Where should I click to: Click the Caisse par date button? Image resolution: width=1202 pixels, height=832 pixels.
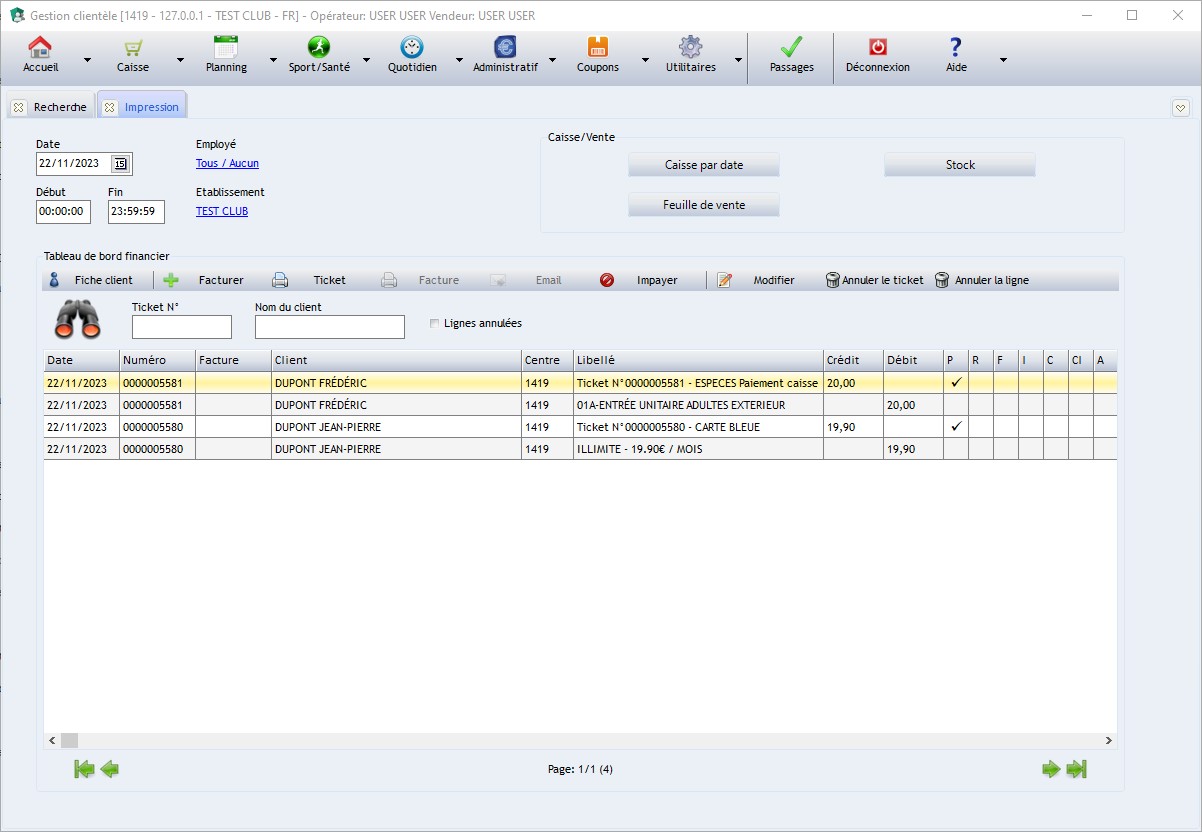[x=703, y=165]
